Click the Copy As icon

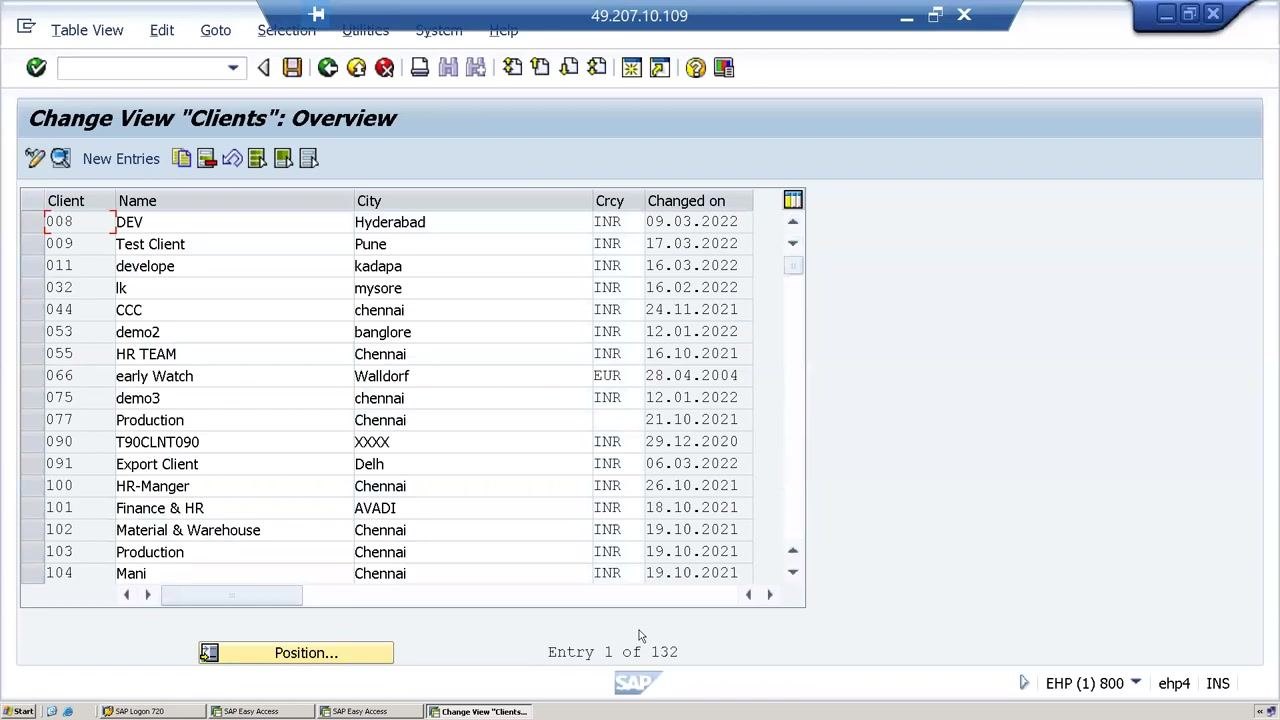(x=181, y=158)
